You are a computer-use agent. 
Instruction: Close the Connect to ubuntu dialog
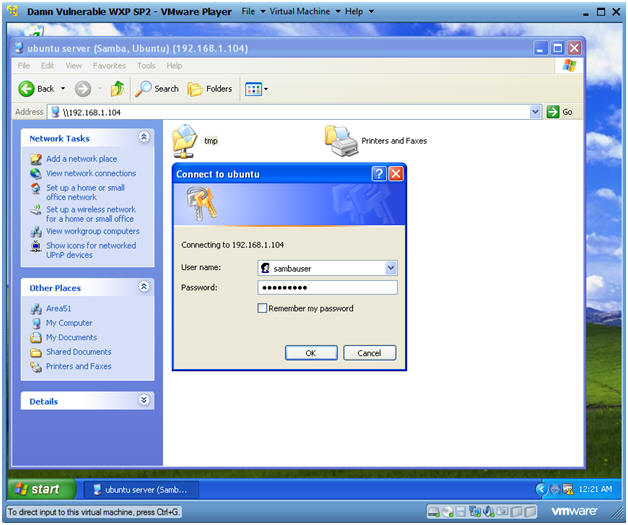[396, 174]
